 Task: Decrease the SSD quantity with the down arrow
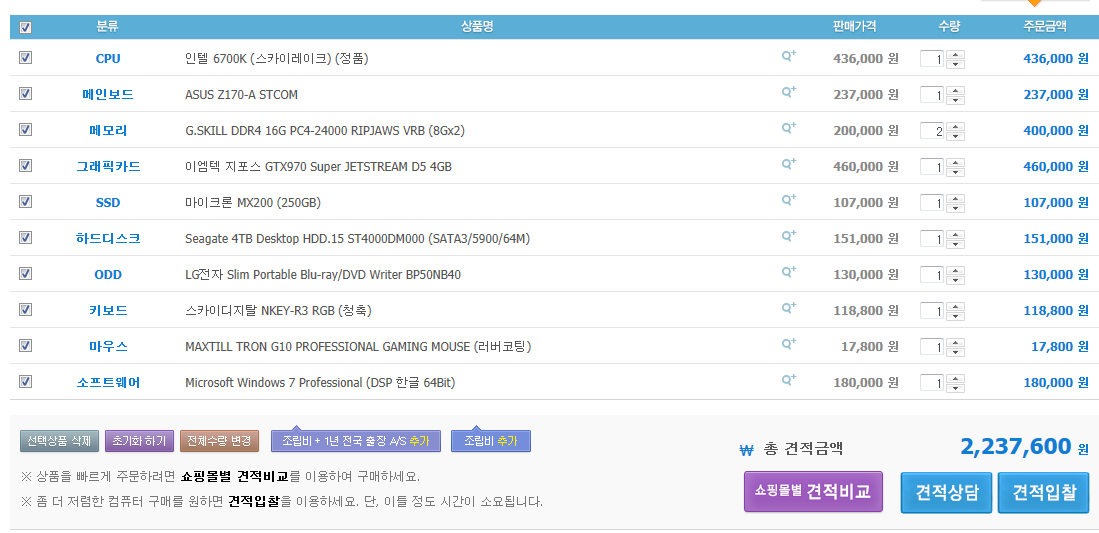pos(956,208)
